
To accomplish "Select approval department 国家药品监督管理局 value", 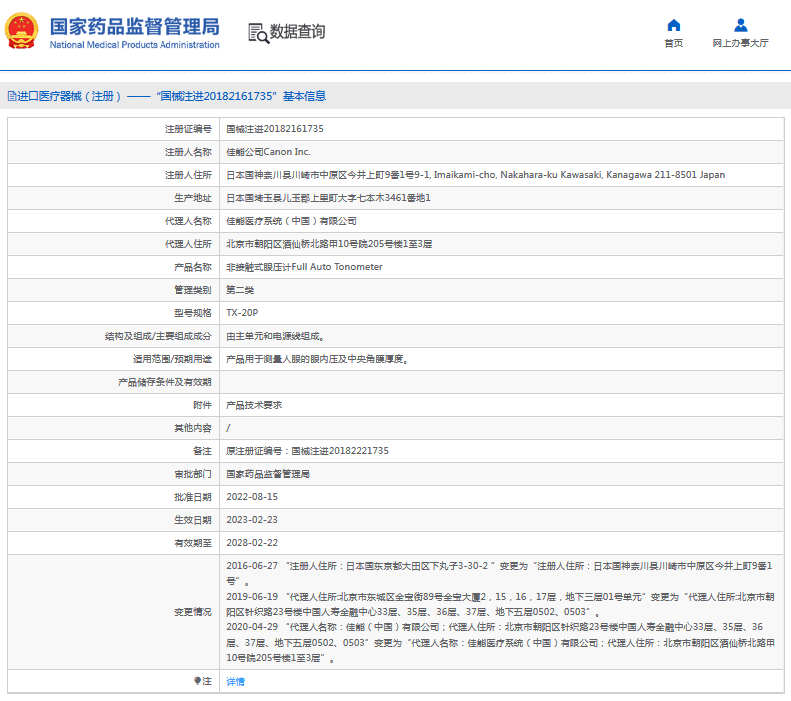I will pos(268,474).
